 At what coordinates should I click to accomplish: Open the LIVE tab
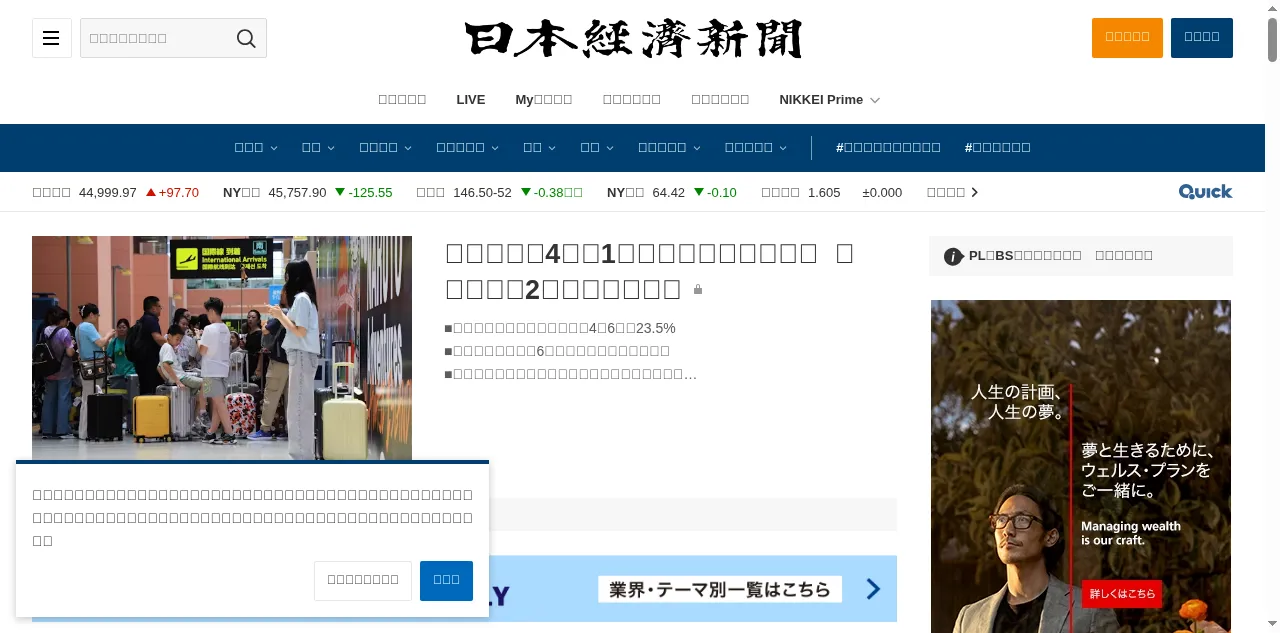coord(471,100)
